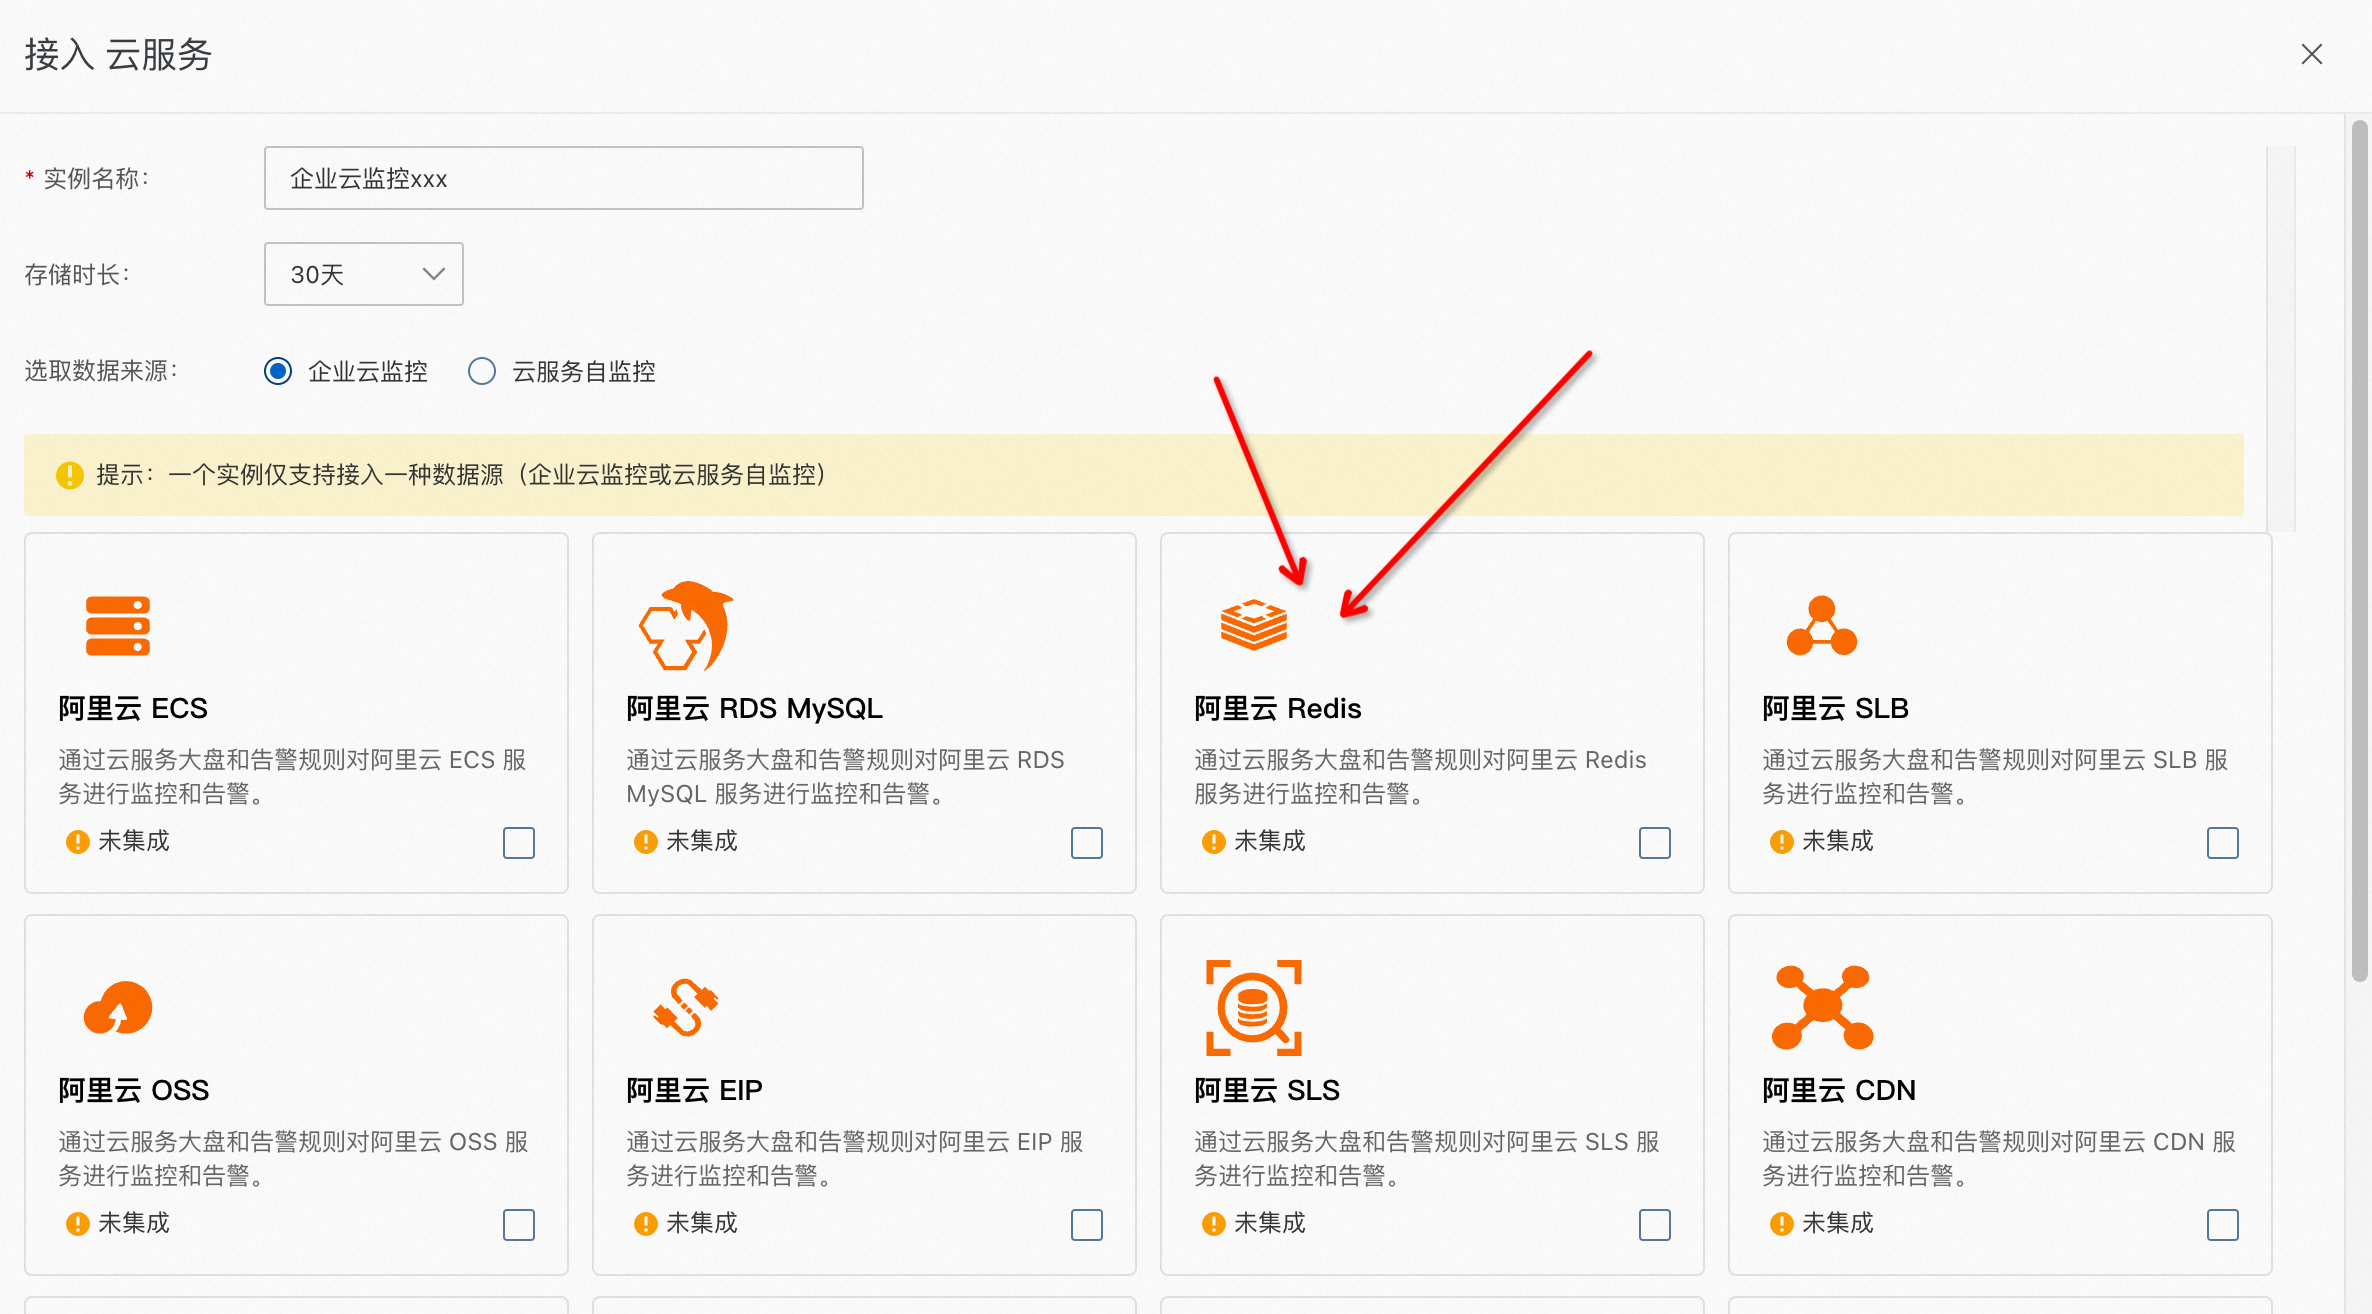Click the 阿里云 SLB card title
Viewport: 2372px width, 1314px height.
click(x=1836, y=708)
